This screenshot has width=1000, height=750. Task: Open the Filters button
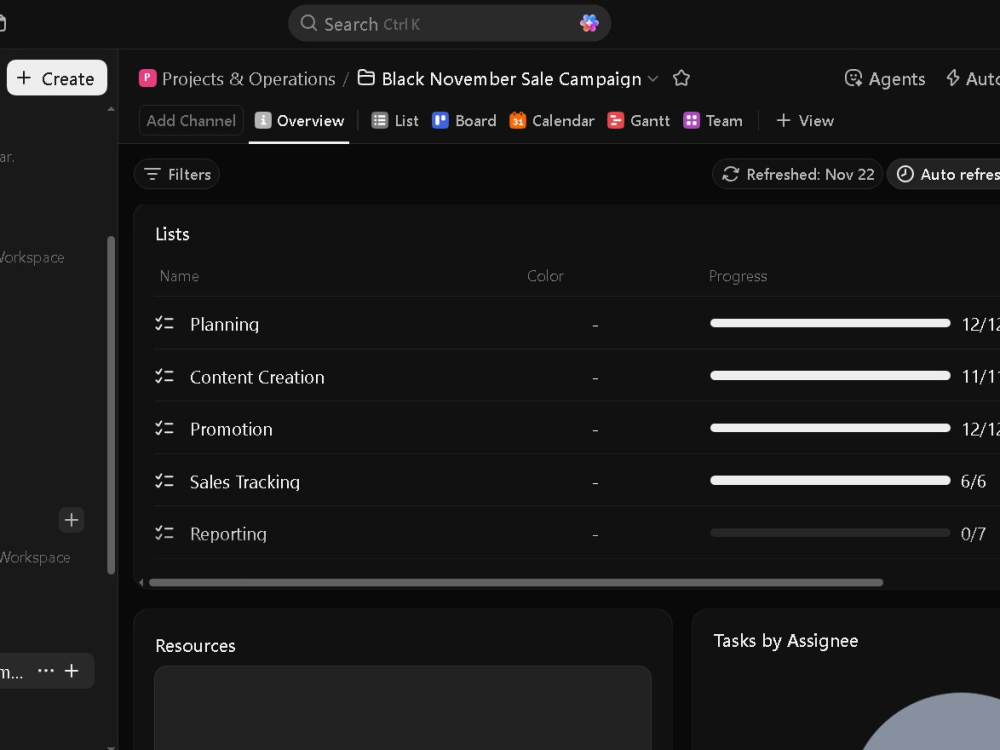pyautogui.click(x=177, y=174)
